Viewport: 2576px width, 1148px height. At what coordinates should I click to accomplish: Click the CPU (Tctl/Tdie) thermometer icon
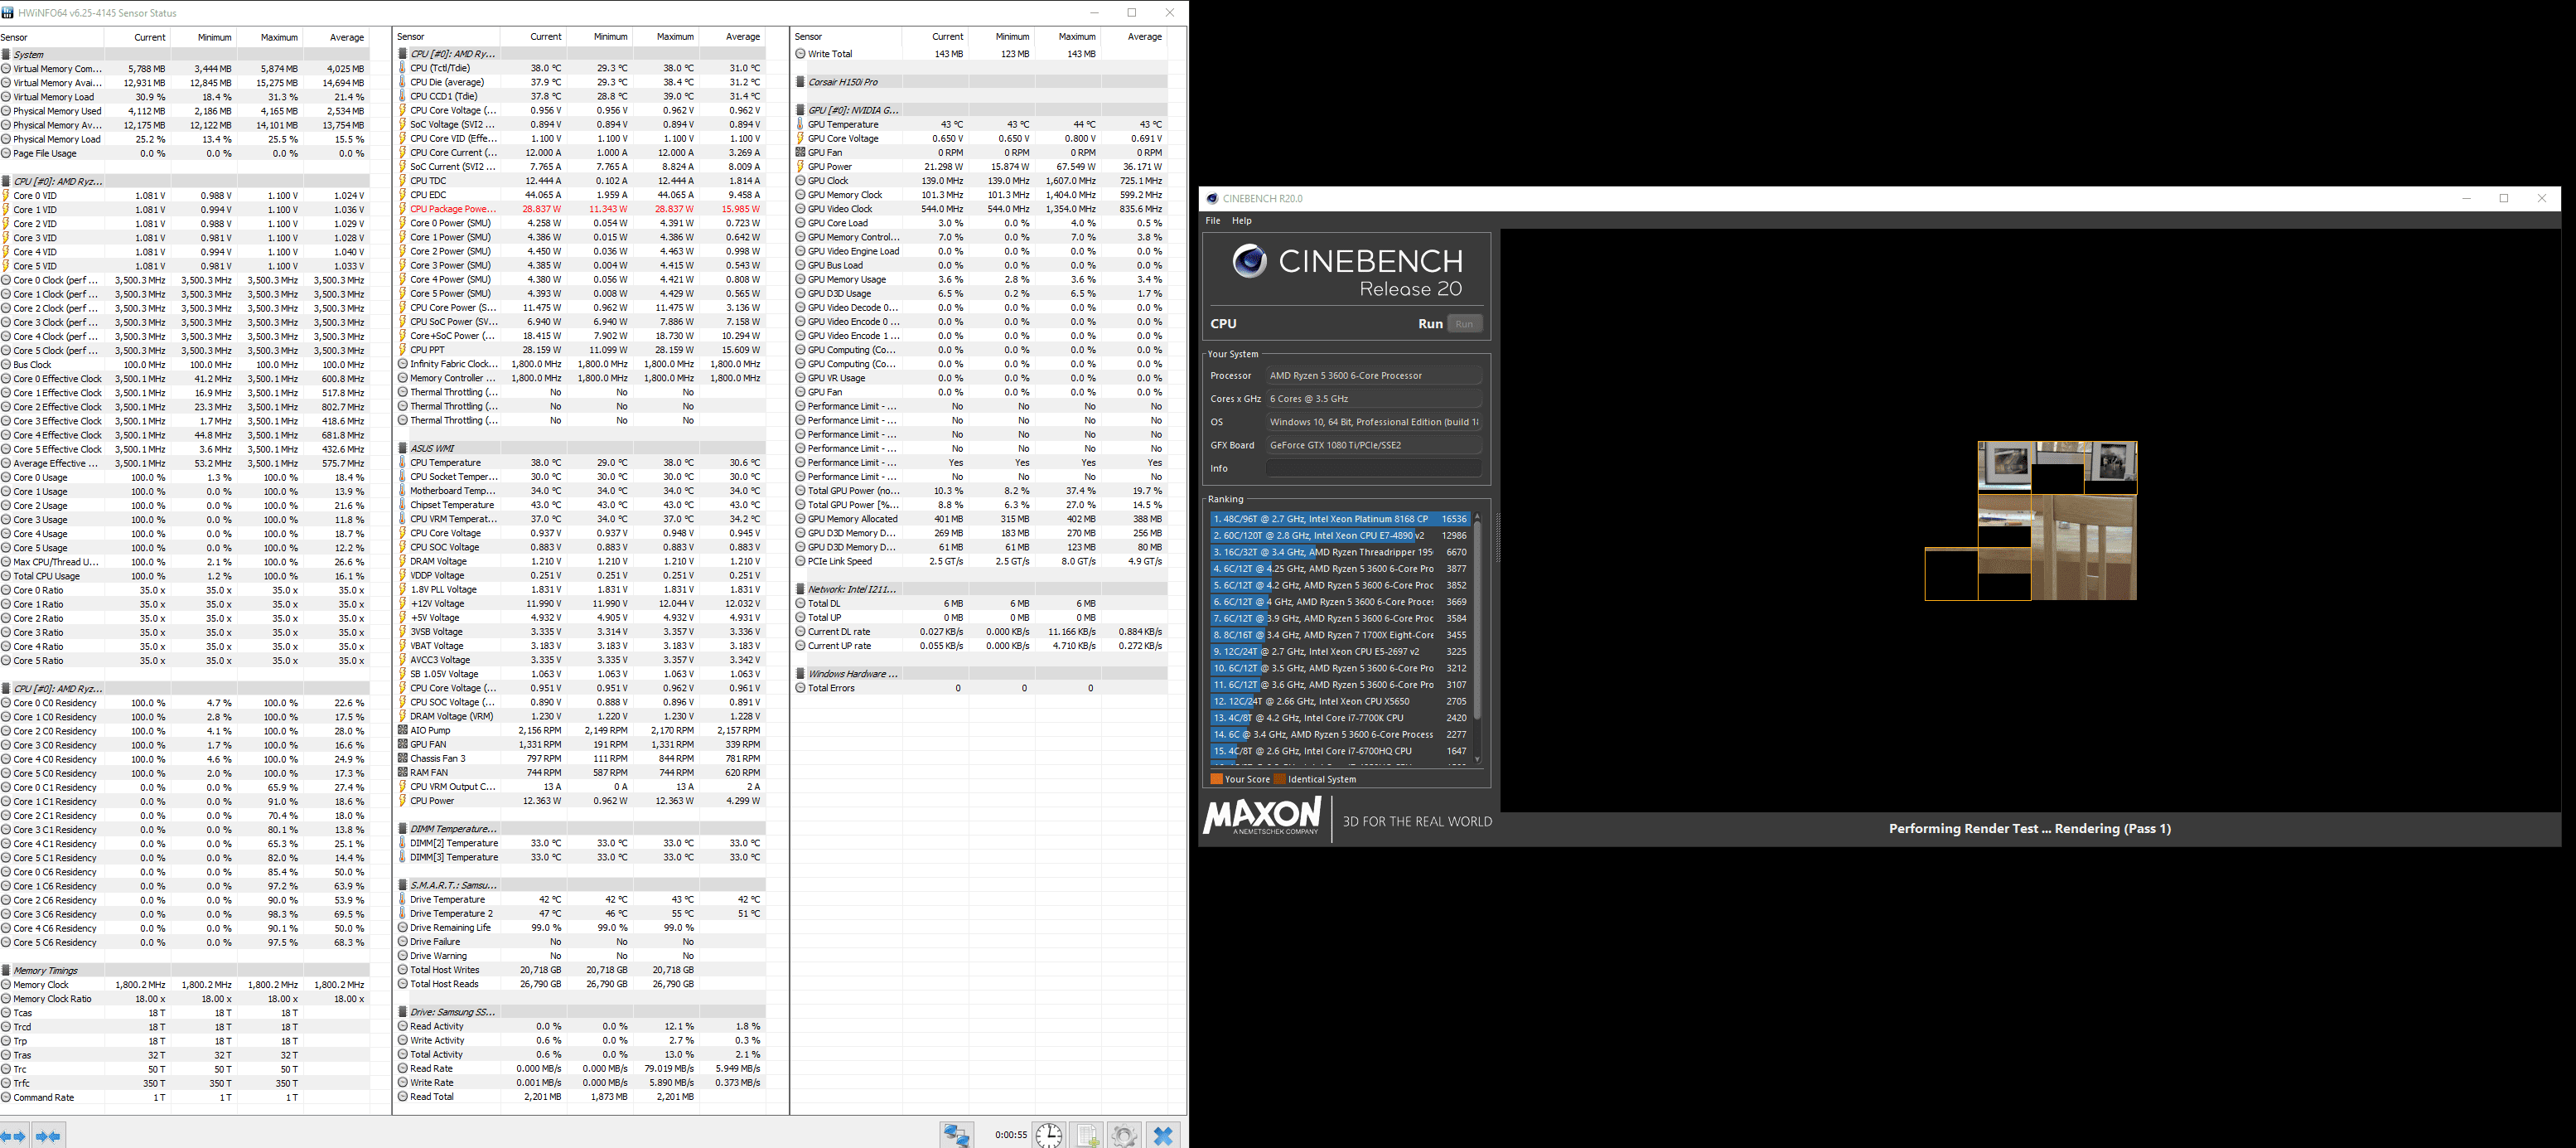click(402, 68)
